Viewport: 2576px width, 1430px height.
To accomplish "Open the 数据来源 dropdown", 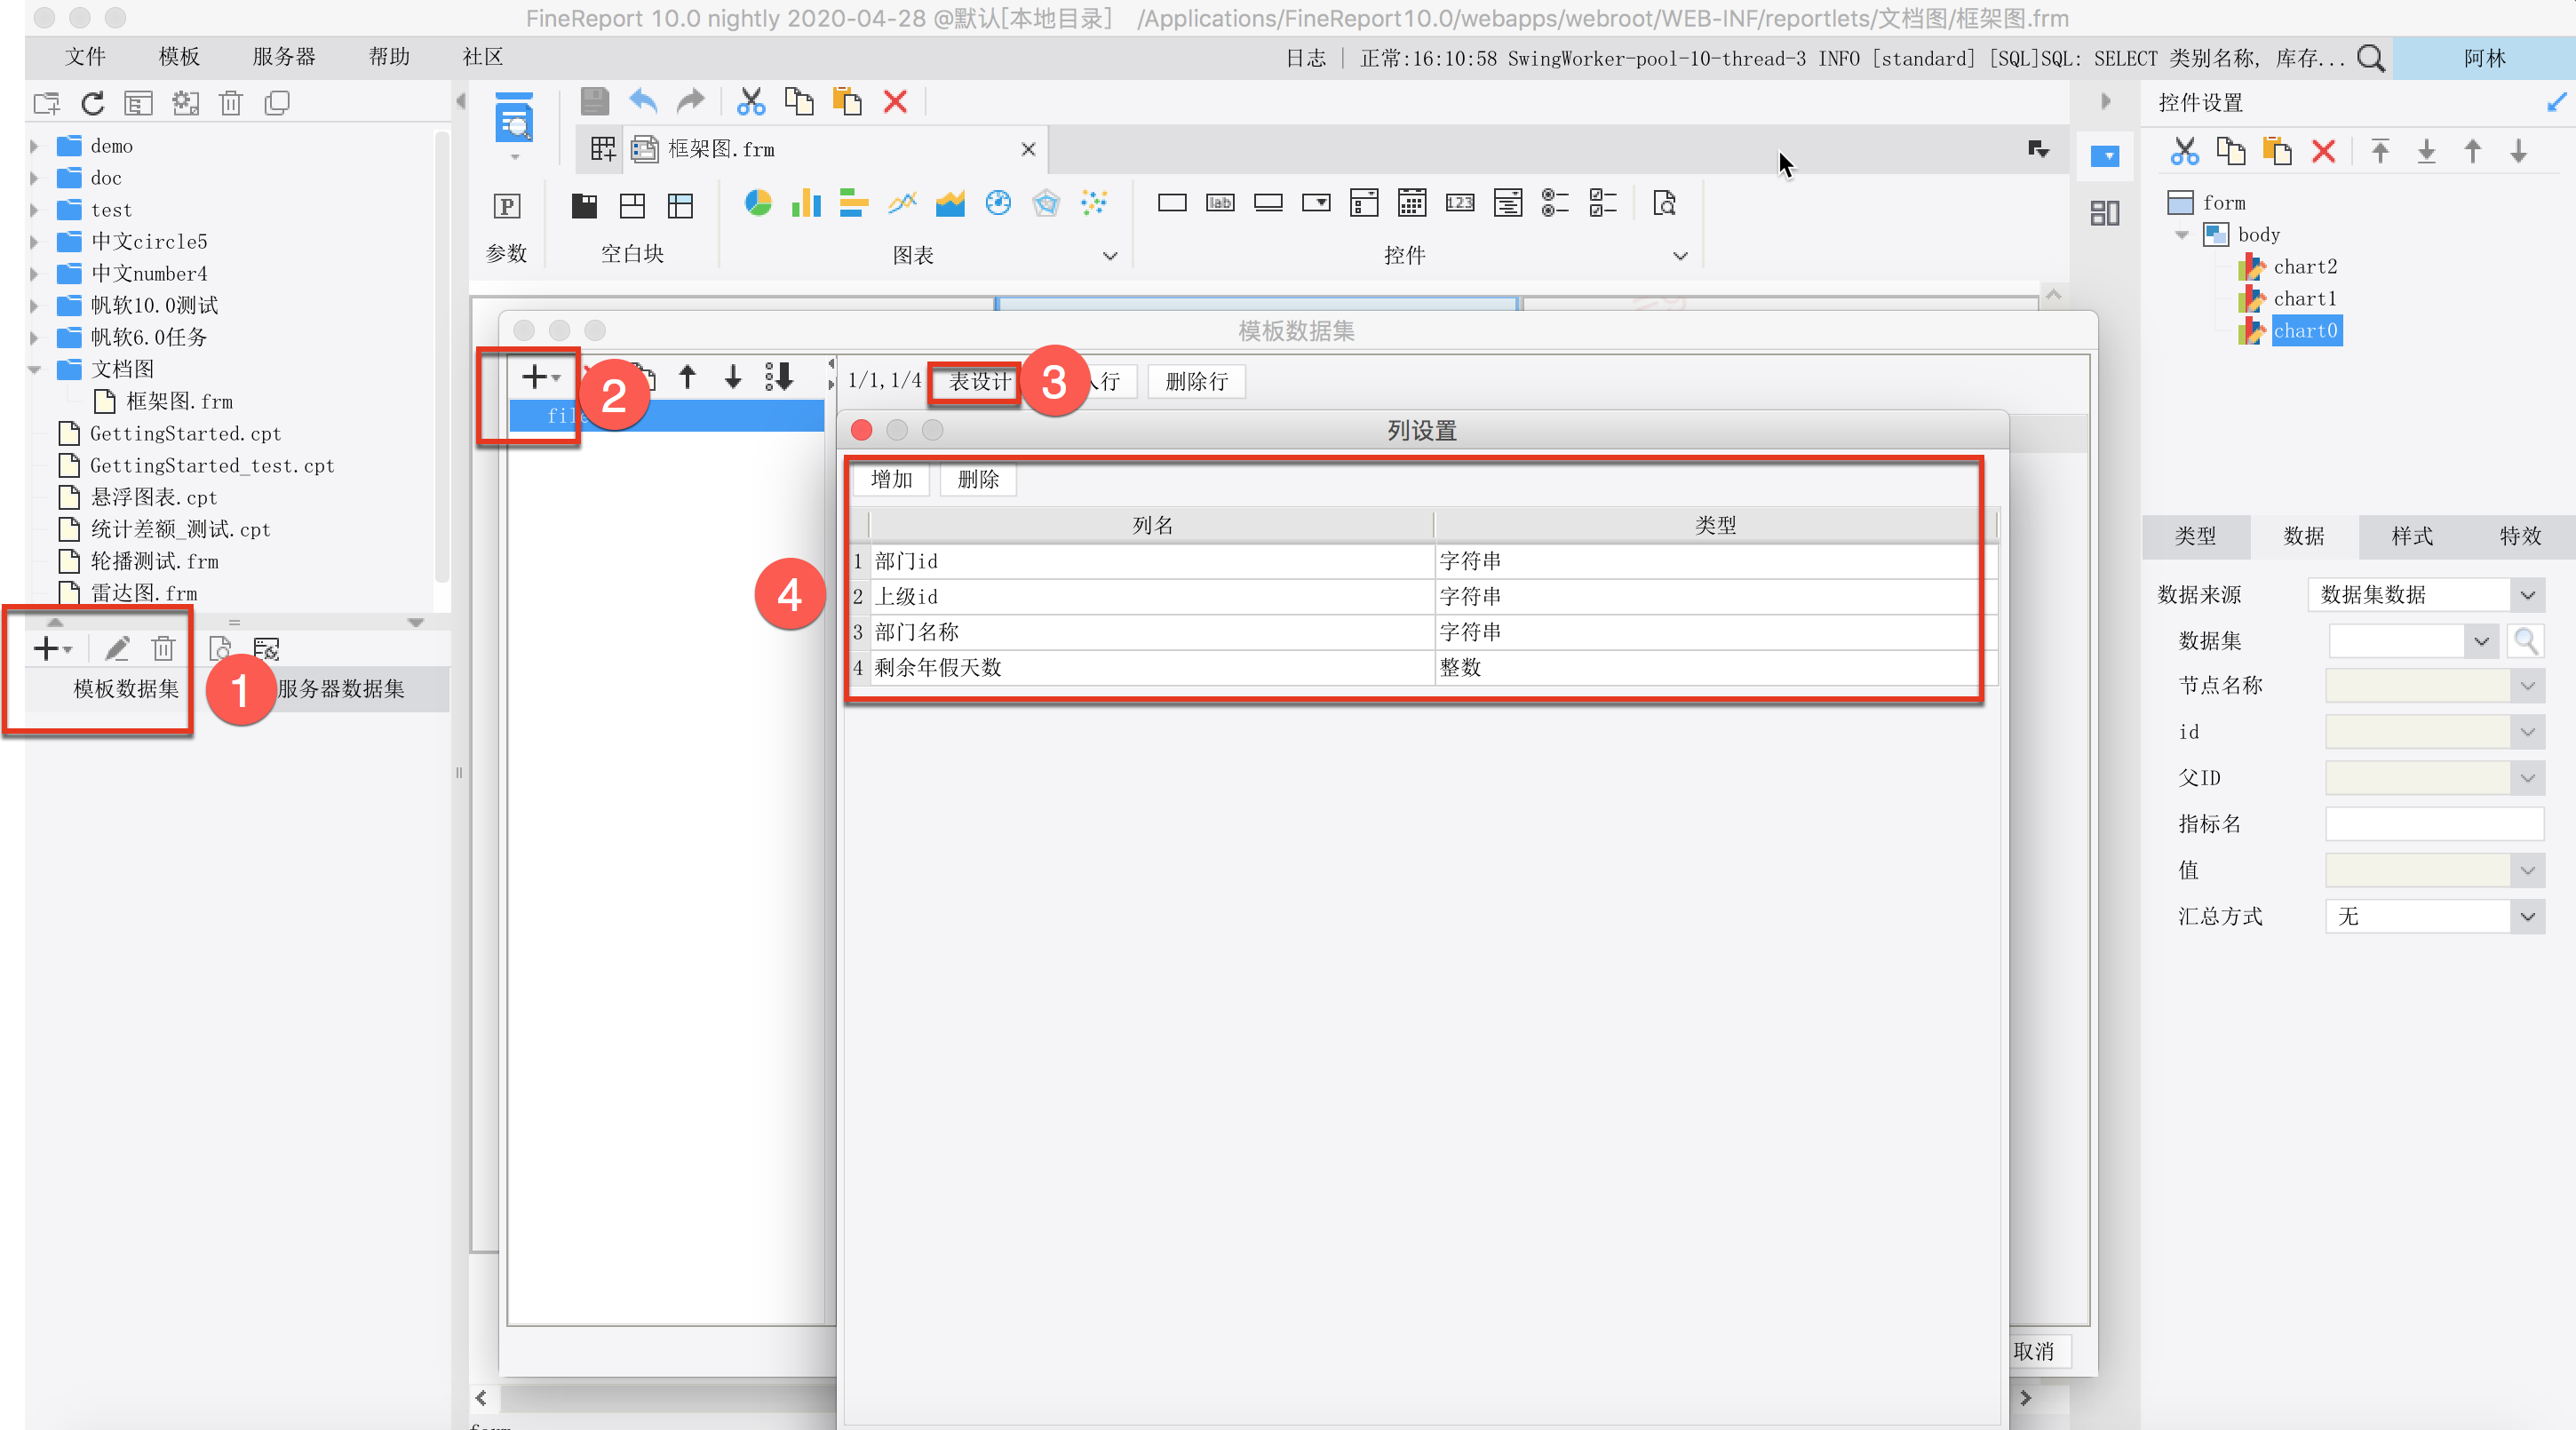I will 2527,595.
